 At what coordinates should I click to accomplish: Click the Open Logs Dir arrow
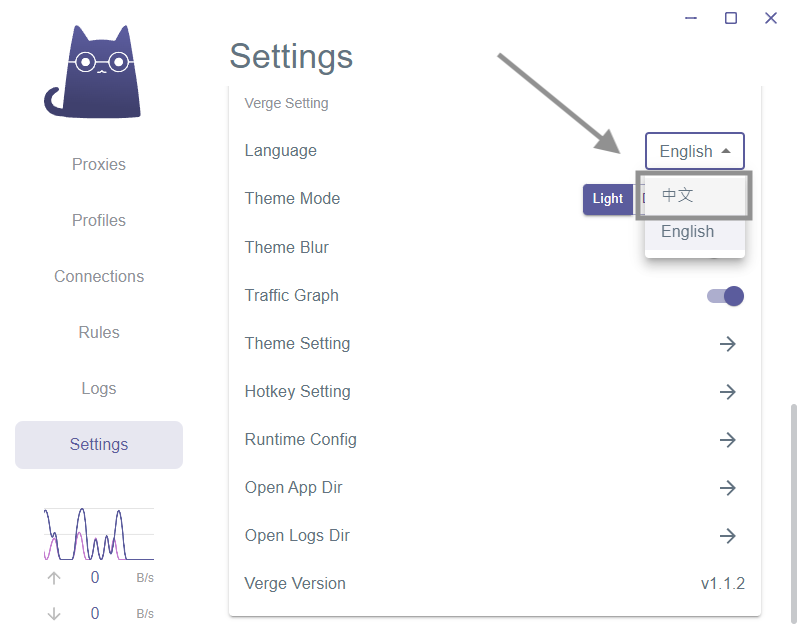[x=727, y=535]
